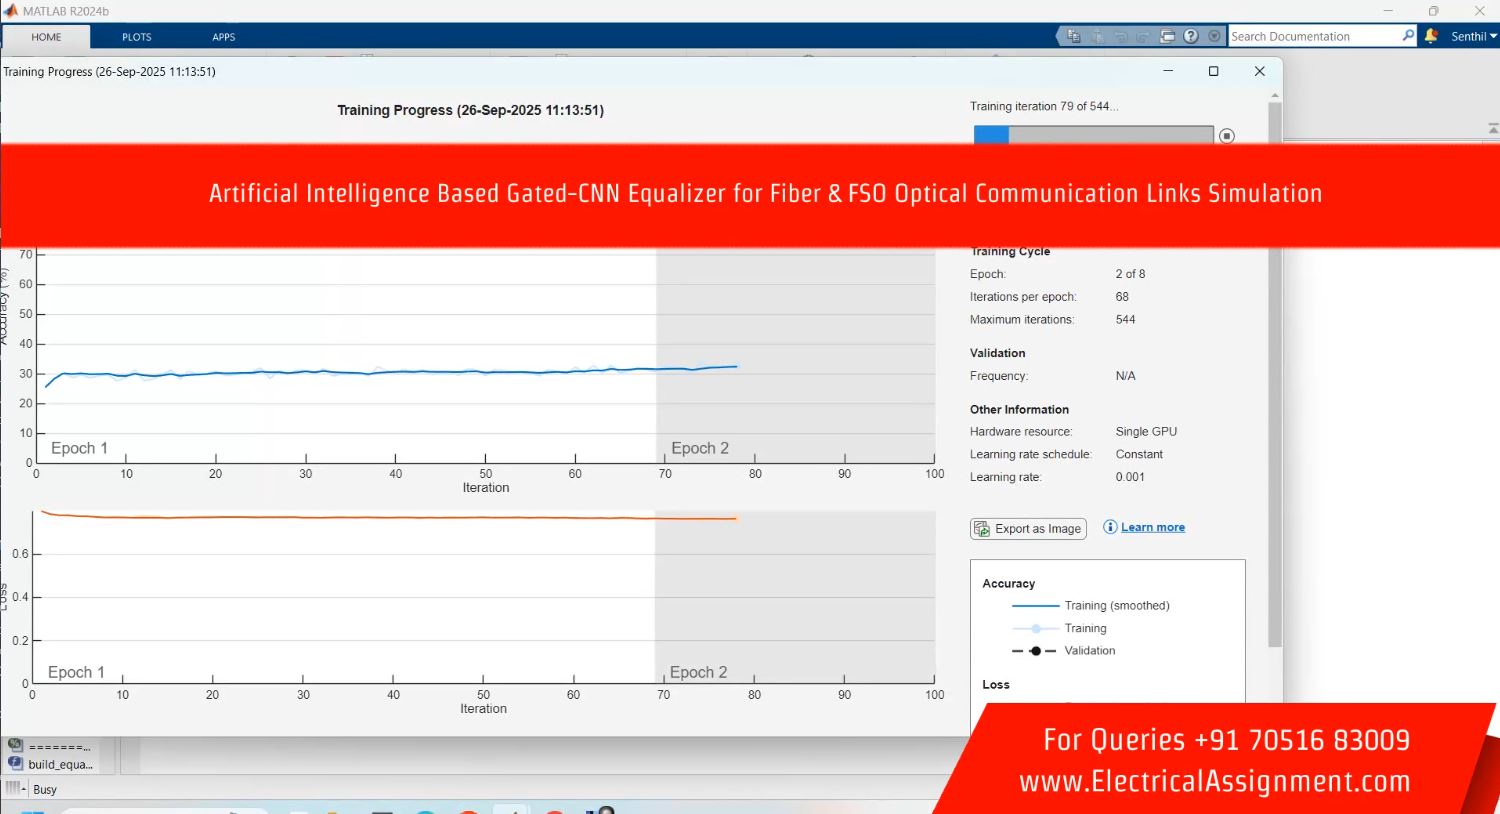Viewport: 1500px width, 814px height.
Task: Stop training with the stop button
Action: (x=1227, y=136)
